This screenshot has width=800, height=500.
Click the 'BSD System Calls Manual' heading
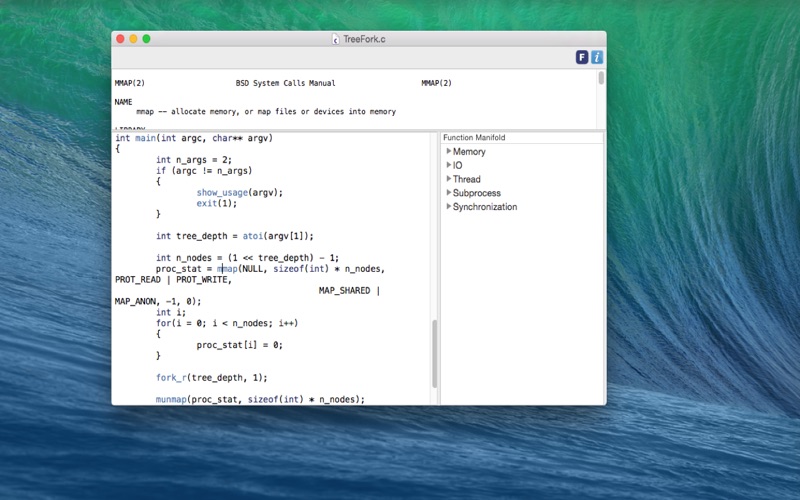pos(285,83)
